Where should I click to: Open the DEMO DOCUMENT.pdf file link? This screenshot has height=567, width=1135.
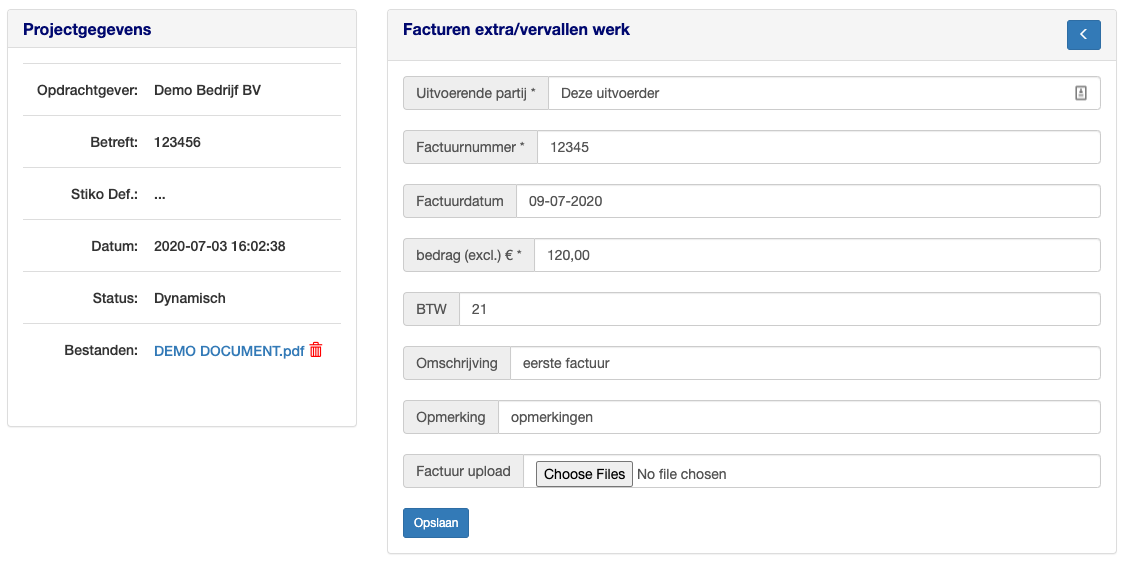(229, 350)
